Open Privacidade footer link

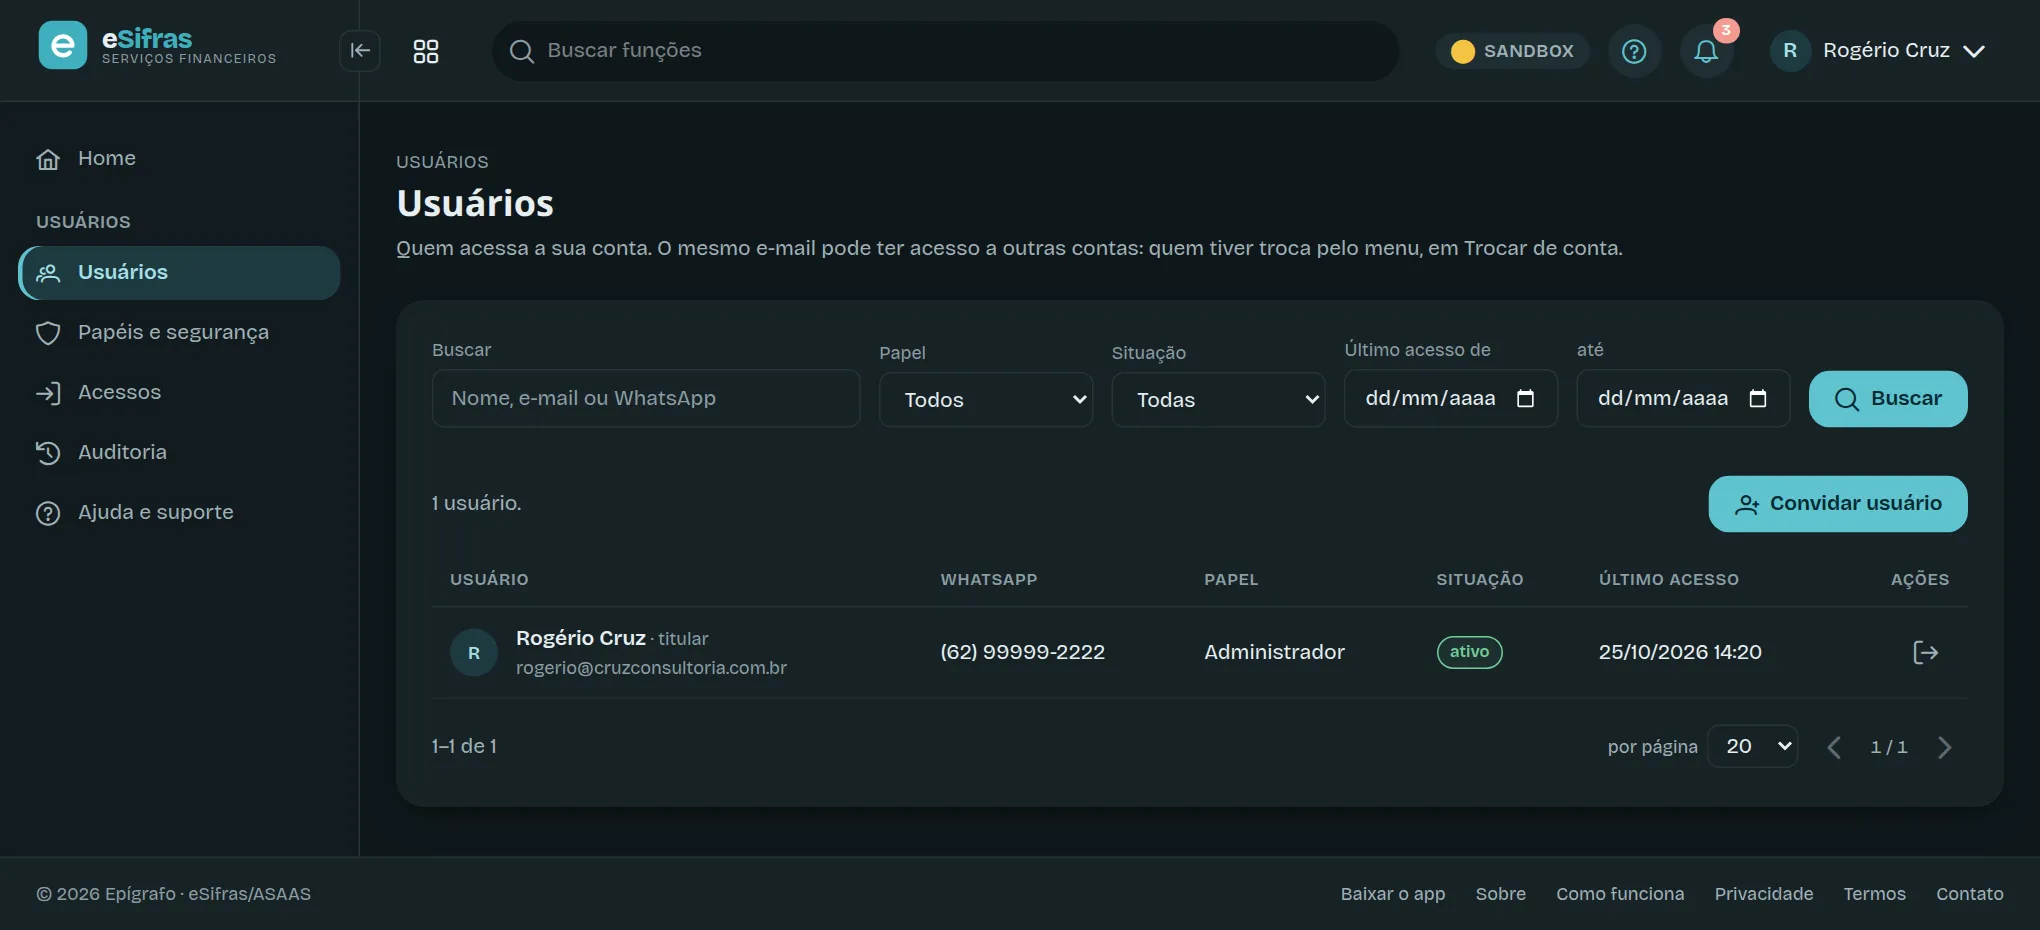[1764, 894]
